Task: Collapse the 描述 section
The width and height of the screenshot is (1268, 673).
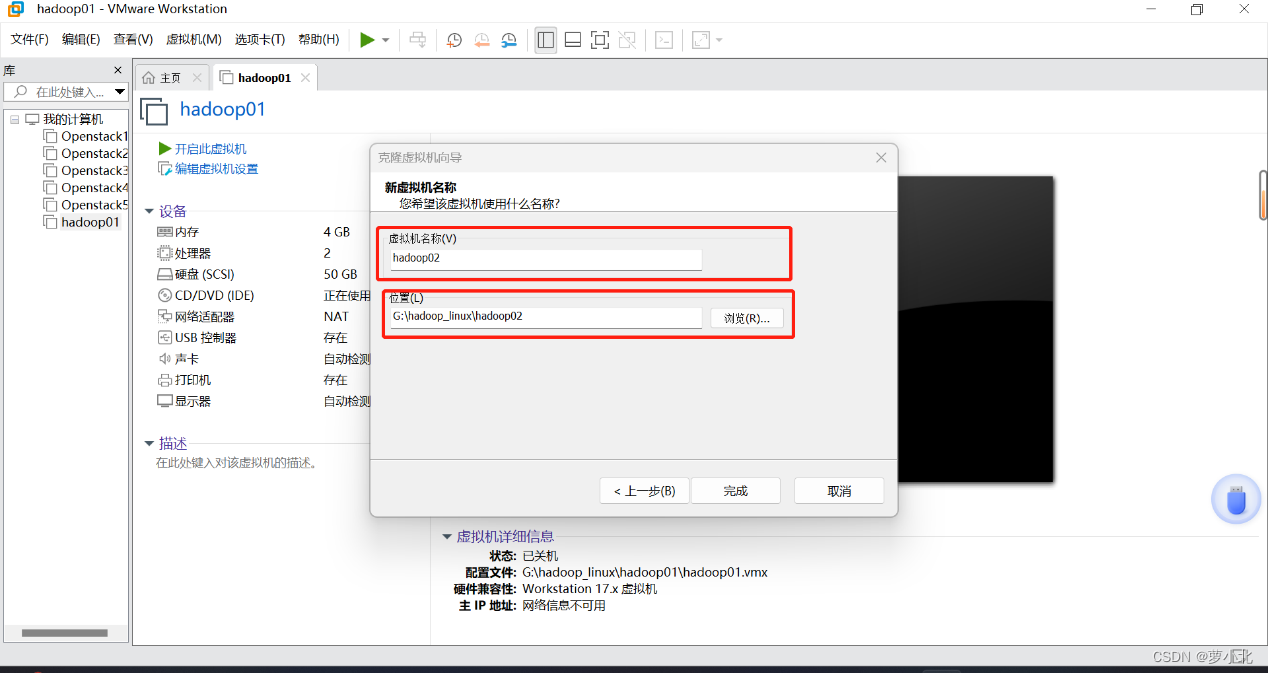Action: point(149,443)
